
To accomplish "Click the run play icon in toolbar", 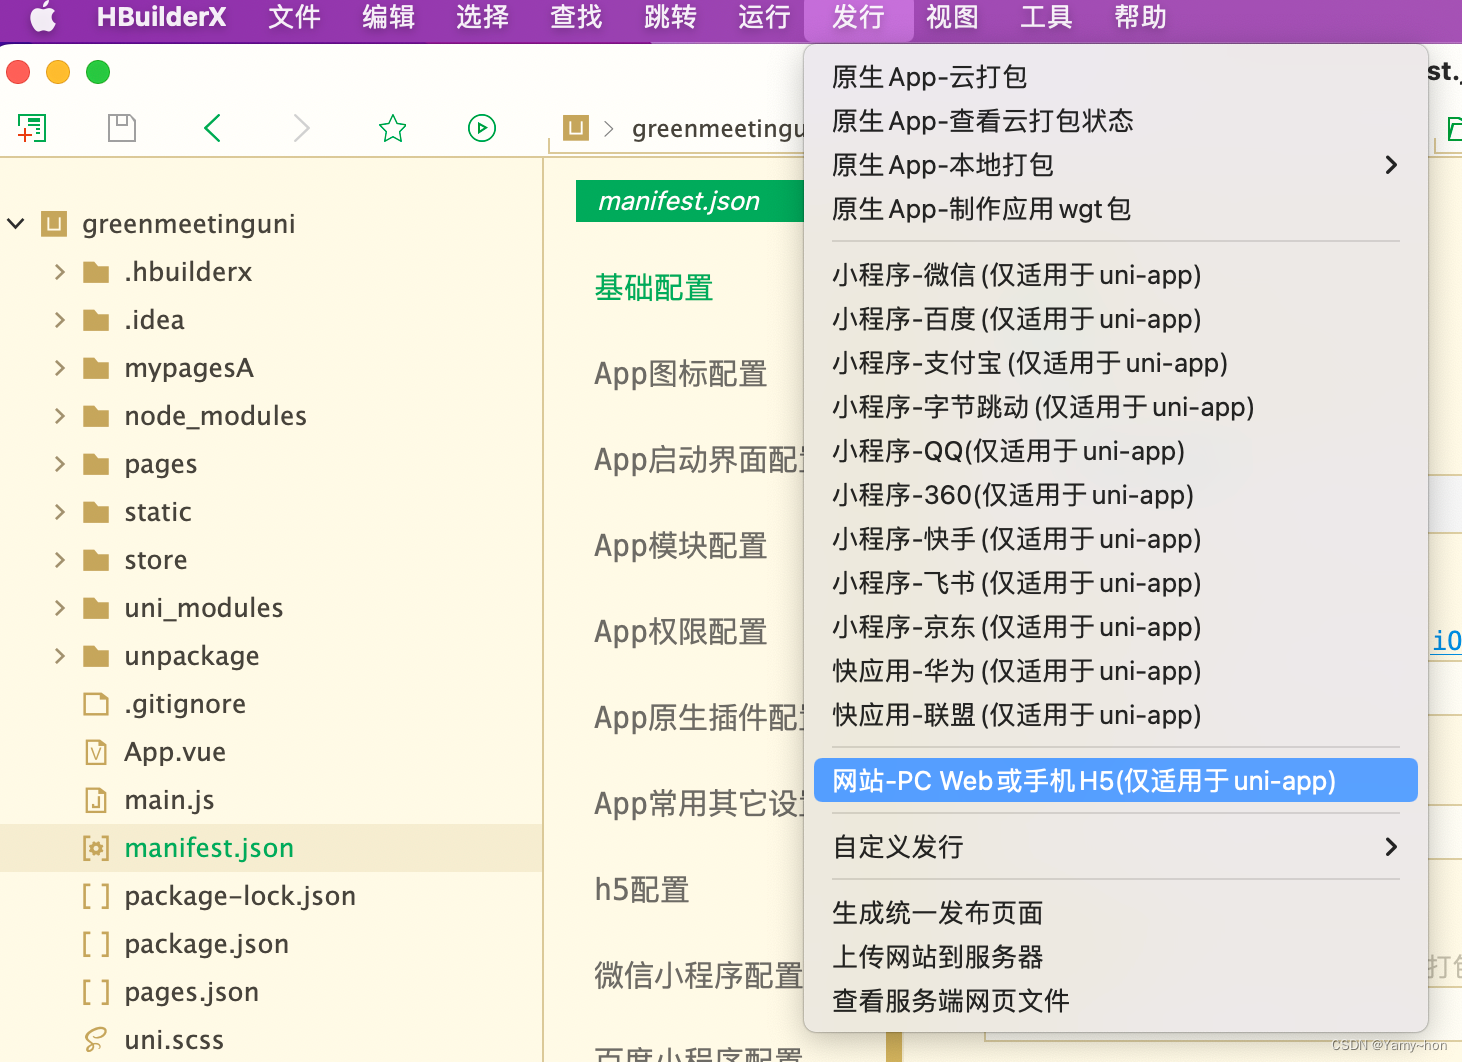I will [482, 127].
